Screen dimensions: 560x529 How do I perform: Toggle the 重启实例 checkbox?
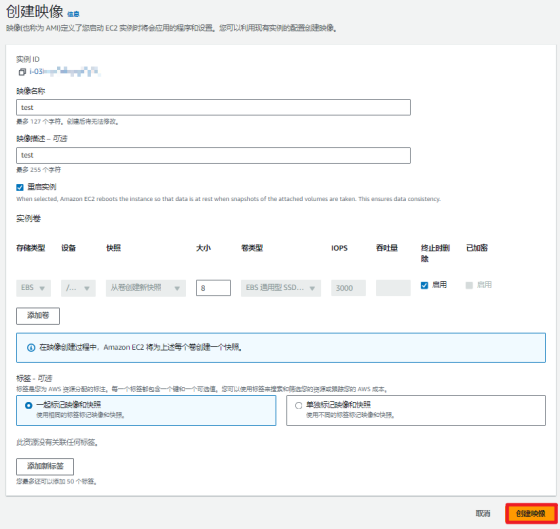pyautogui.click(x=20, y=187)
